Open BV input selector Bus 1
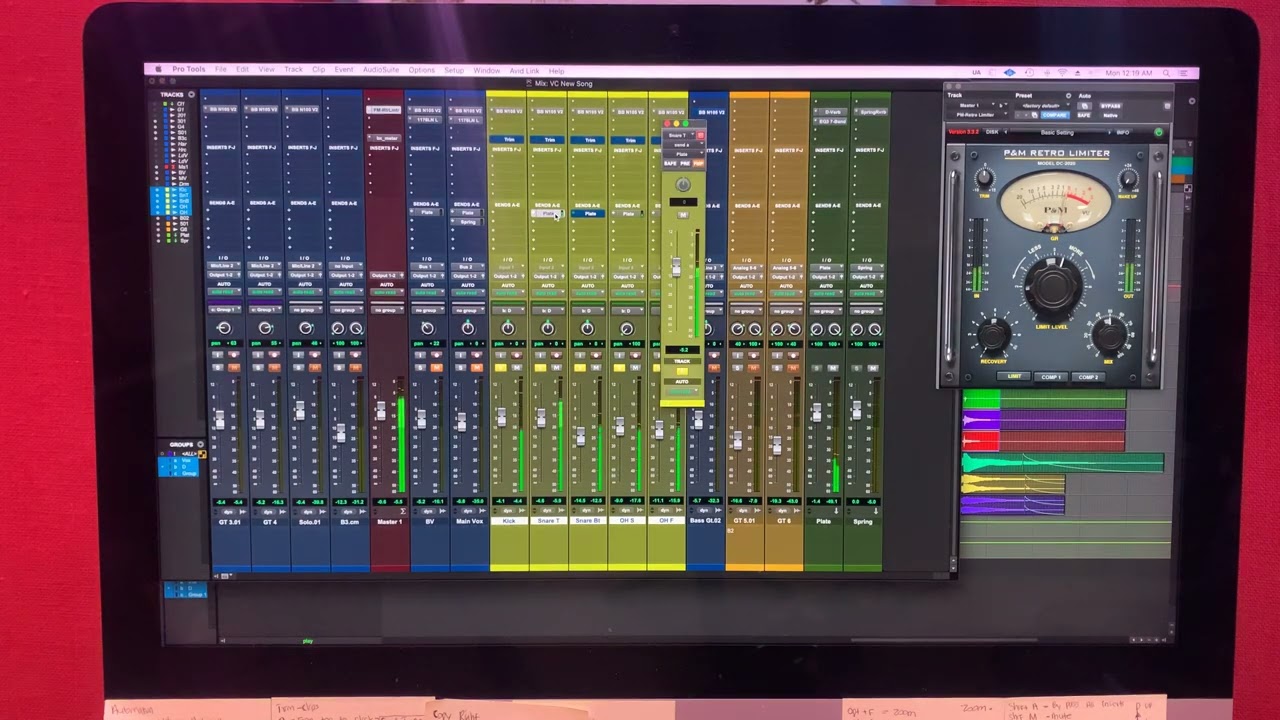1280x720 pixels. pos(427,267)
